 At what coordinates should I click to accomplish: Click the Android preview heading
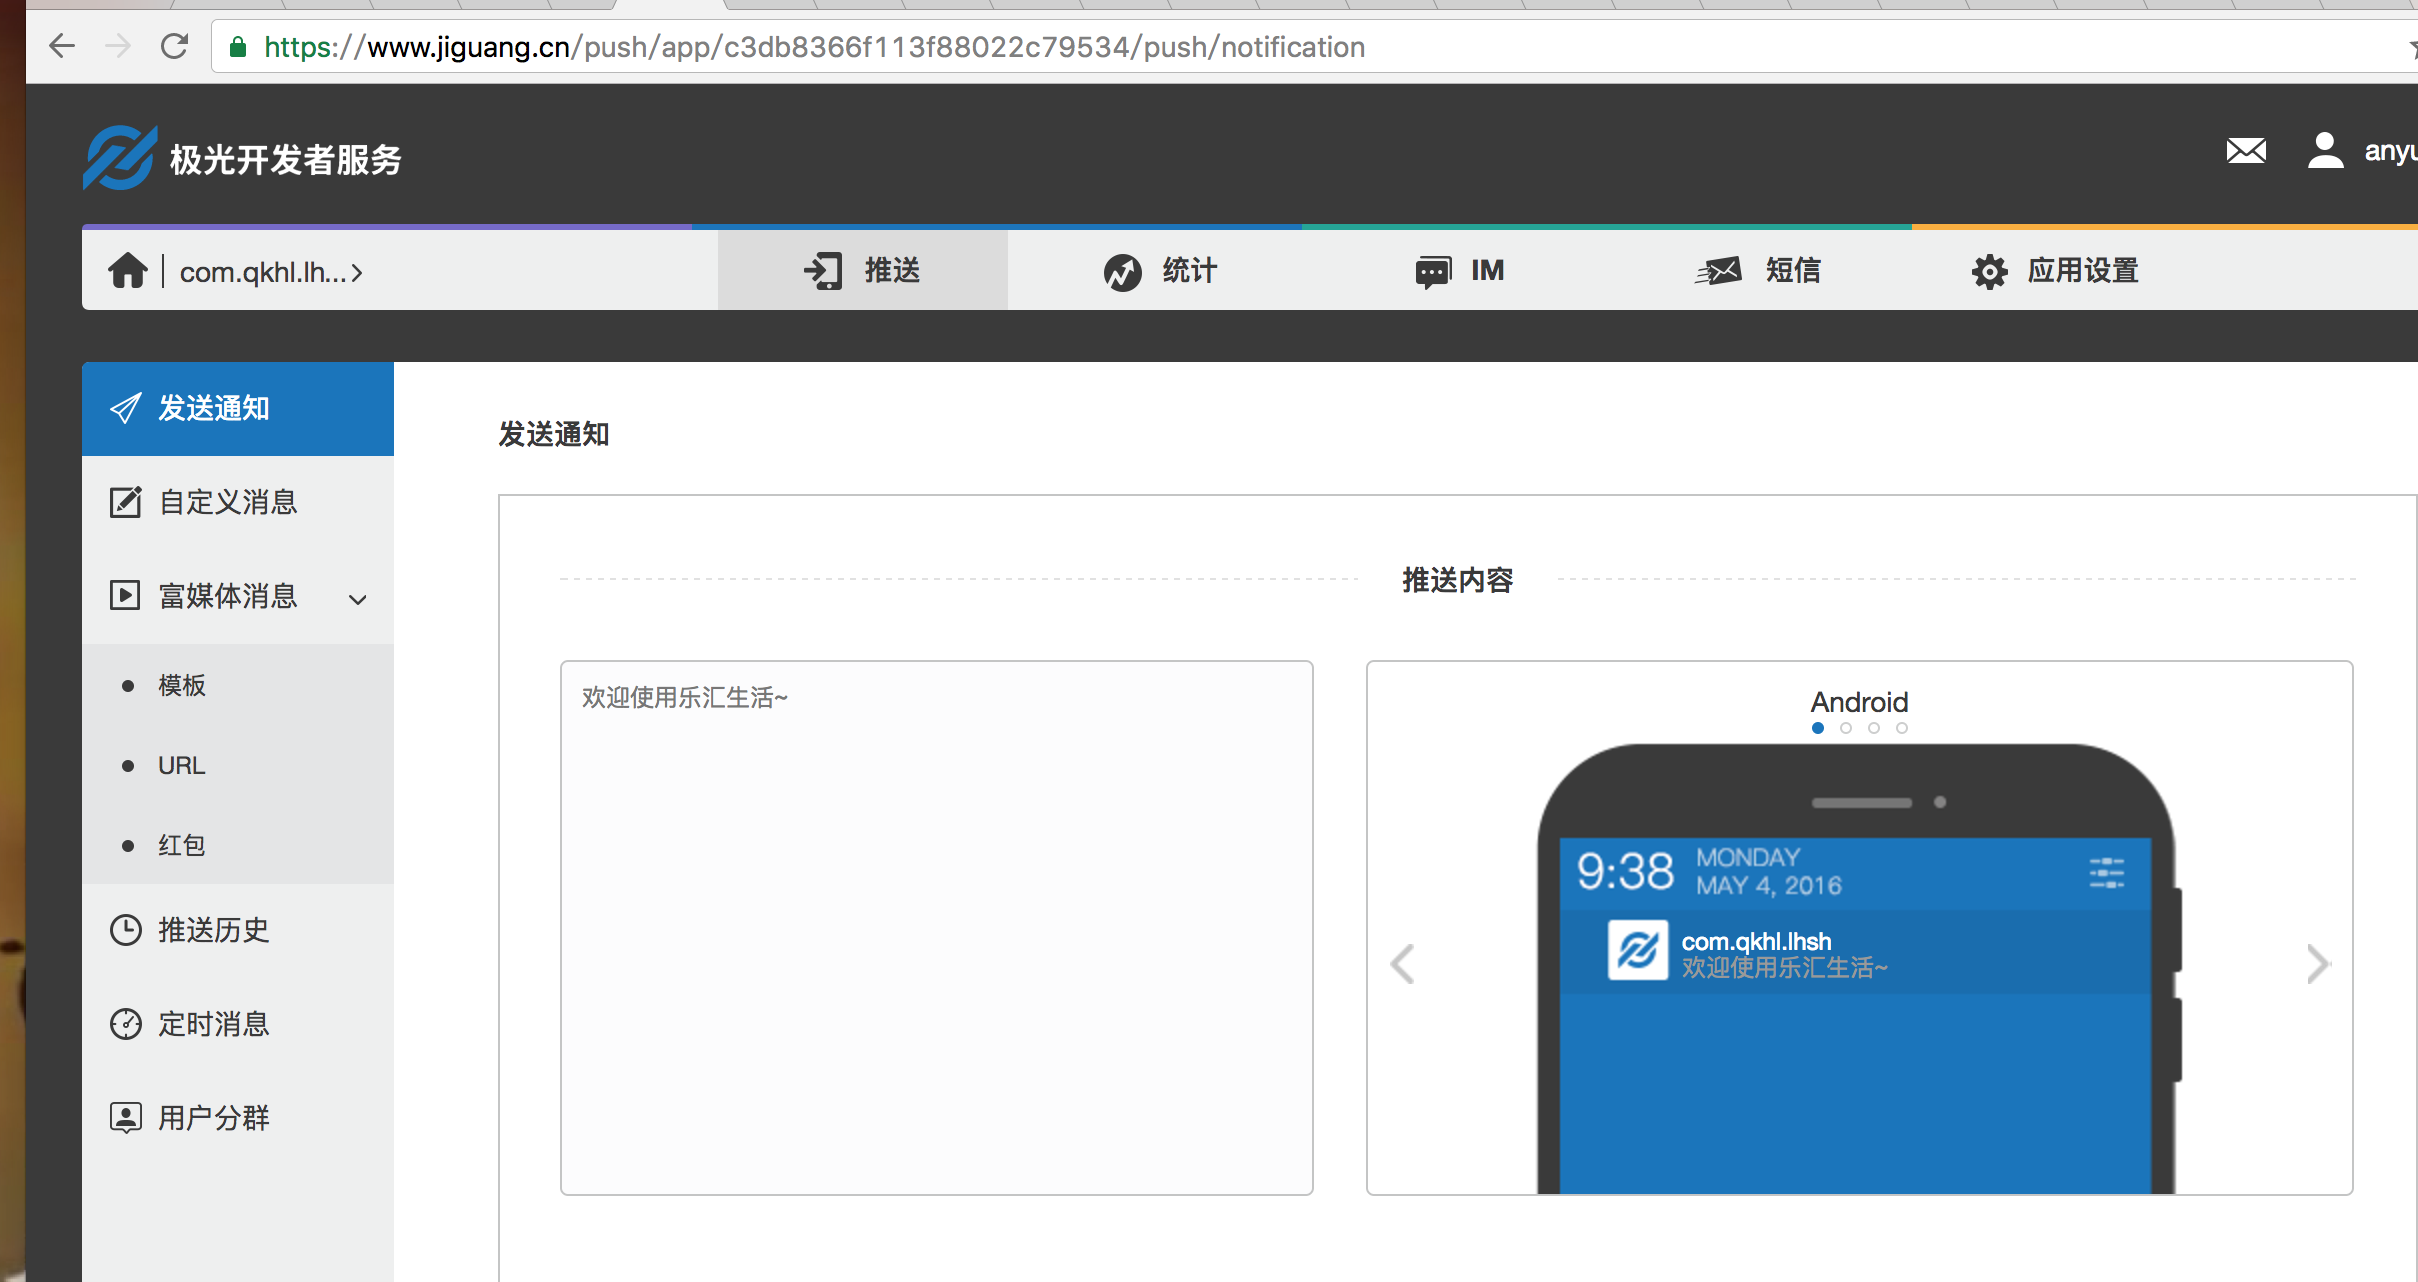pyautogui.click(x=1859, y=702)
